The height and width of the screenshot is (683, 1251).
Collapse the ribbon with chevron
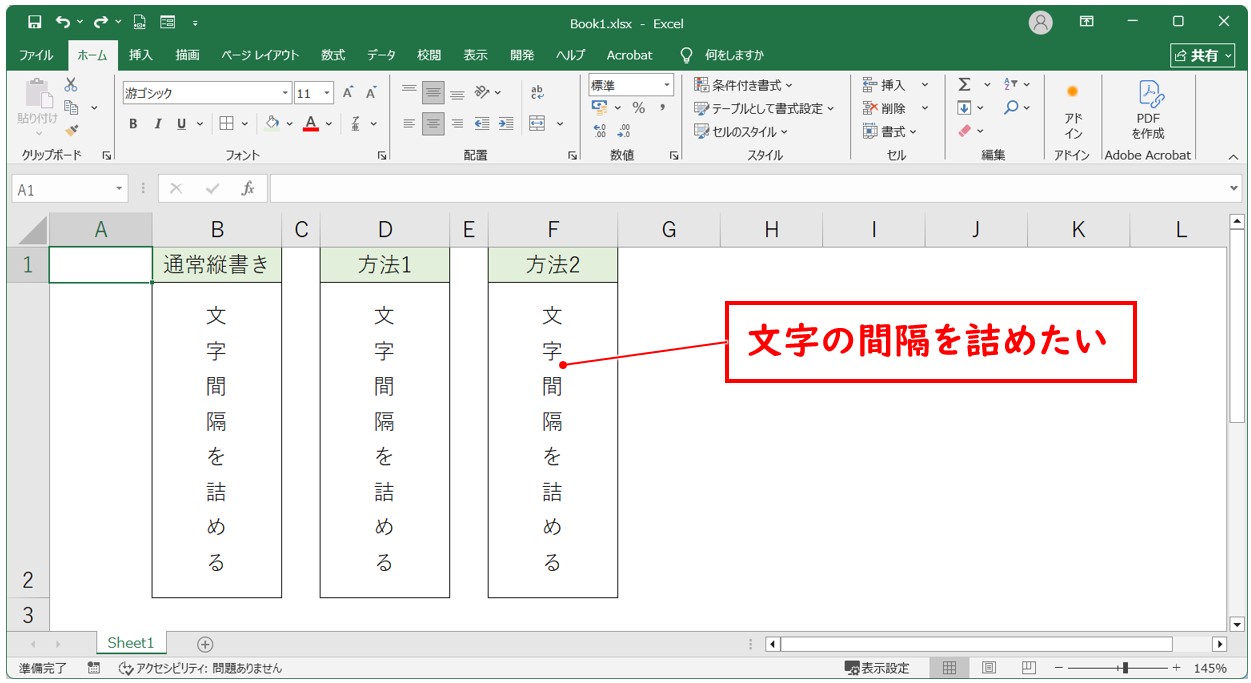(x=1232, y=156)
